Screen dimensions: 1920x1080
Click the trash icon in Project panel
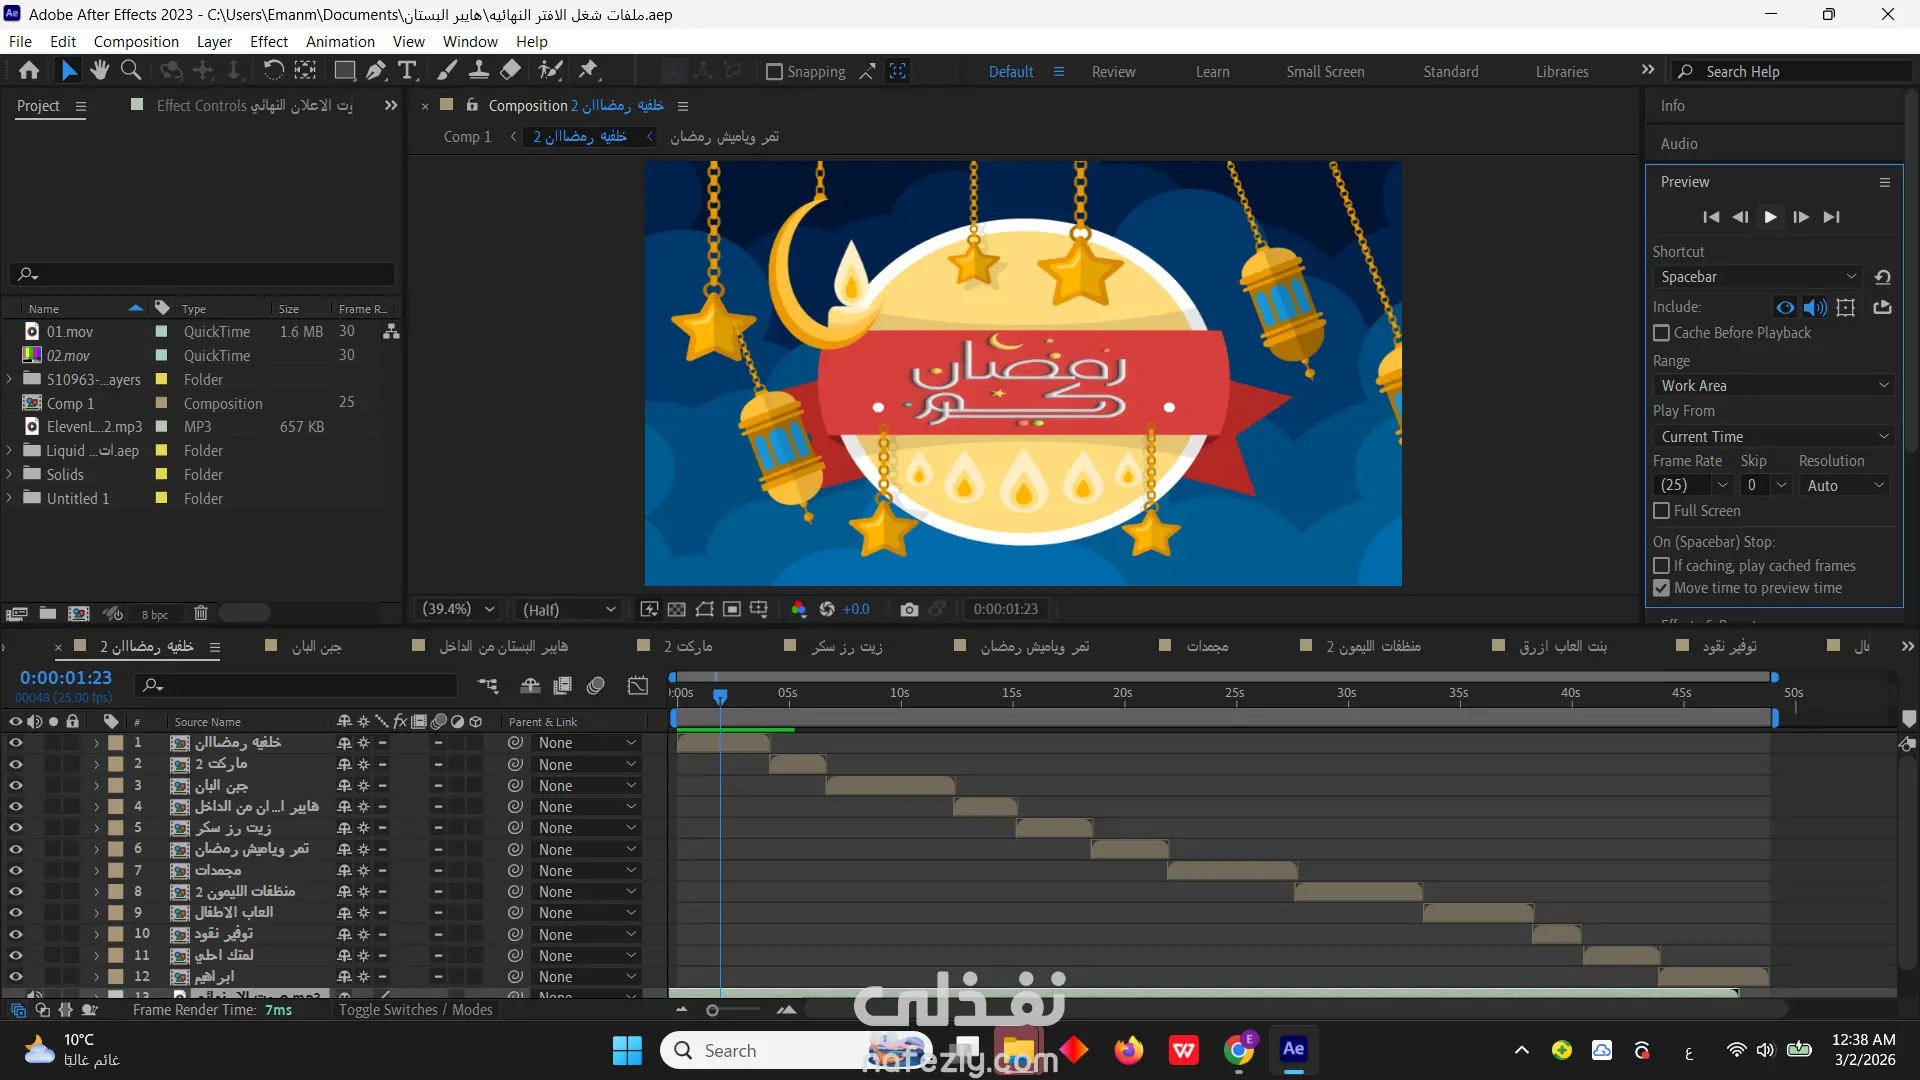200,613
